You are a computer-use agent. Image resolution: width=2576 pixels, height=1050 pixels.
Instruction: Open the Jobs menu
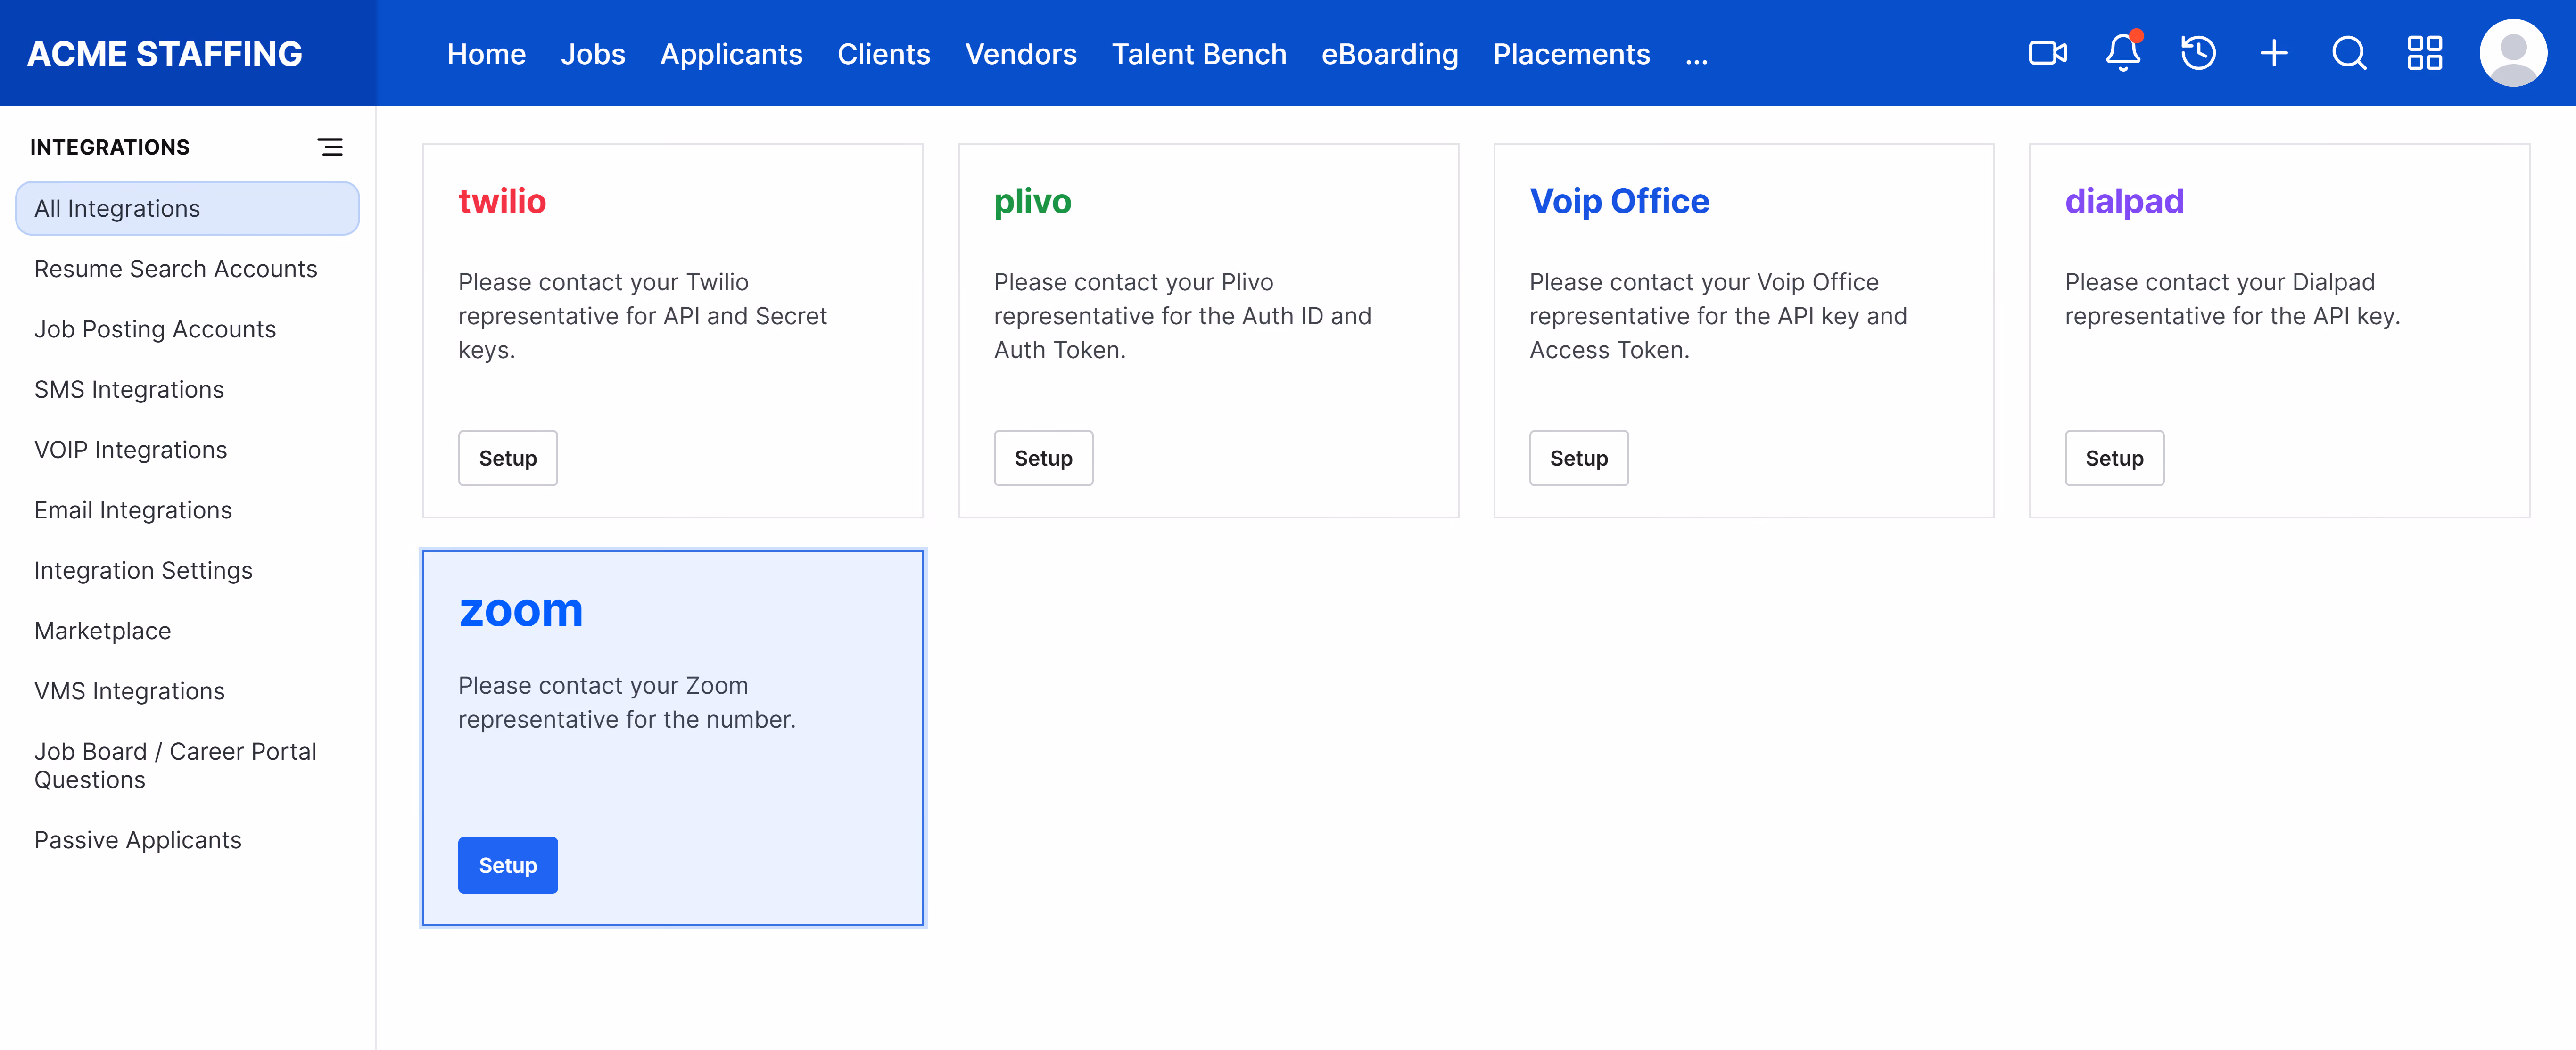point(592,54)
